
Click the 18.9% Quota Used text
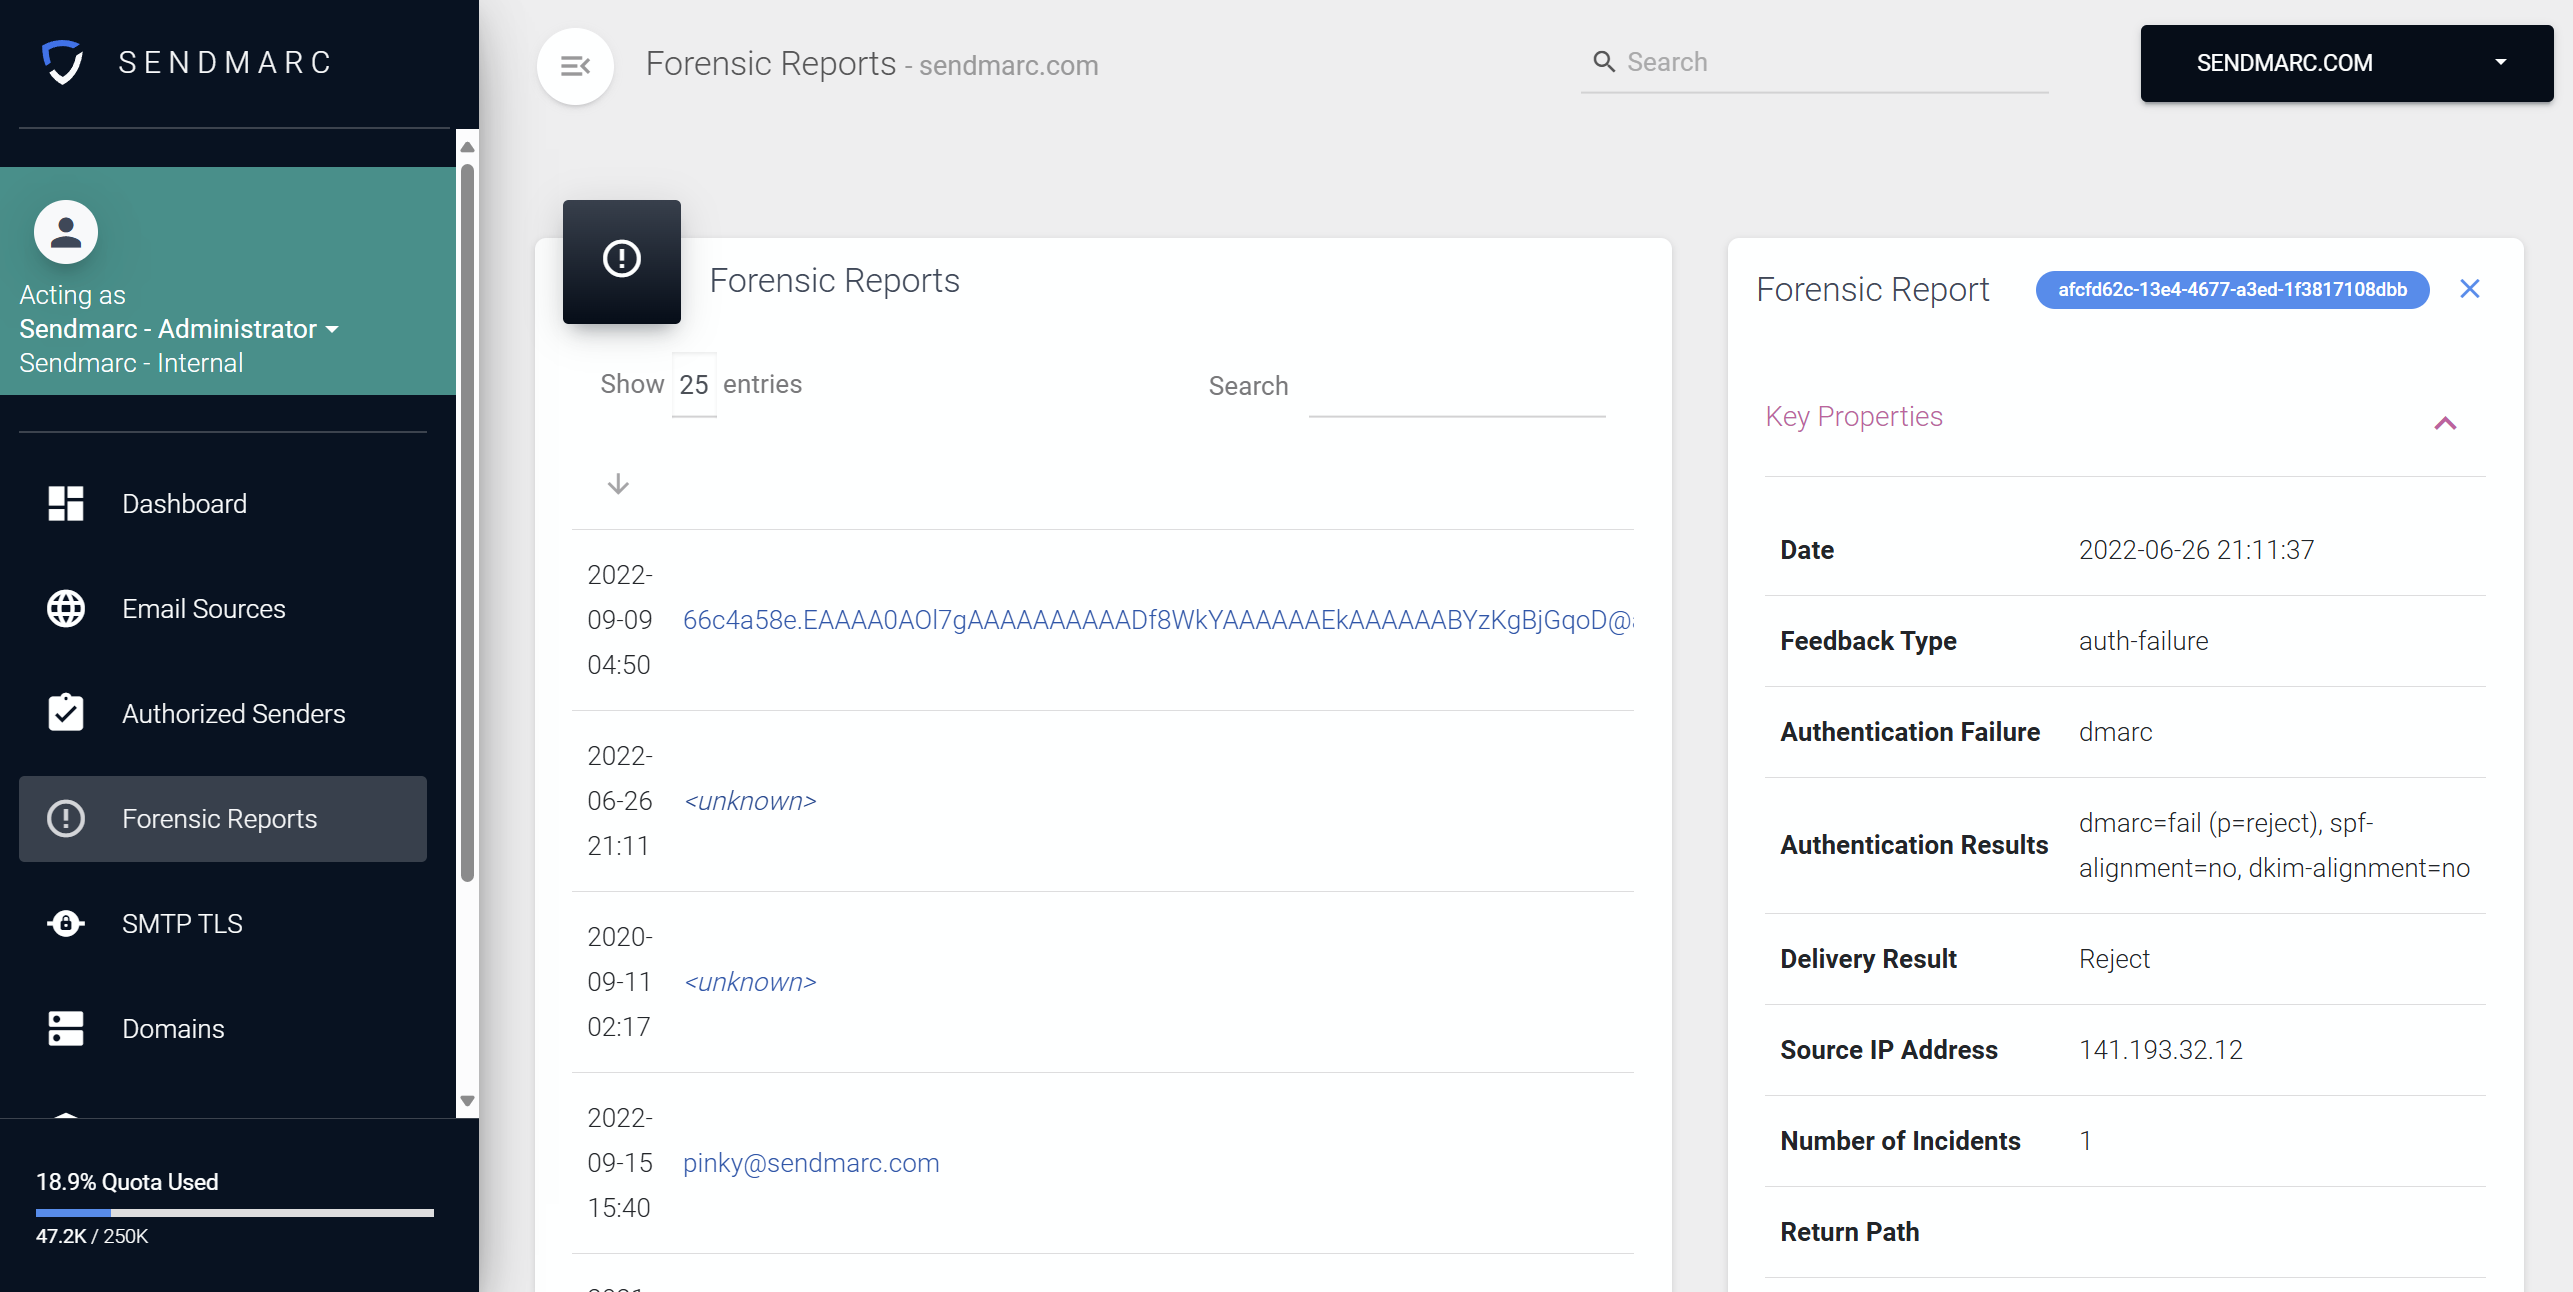127,1182
